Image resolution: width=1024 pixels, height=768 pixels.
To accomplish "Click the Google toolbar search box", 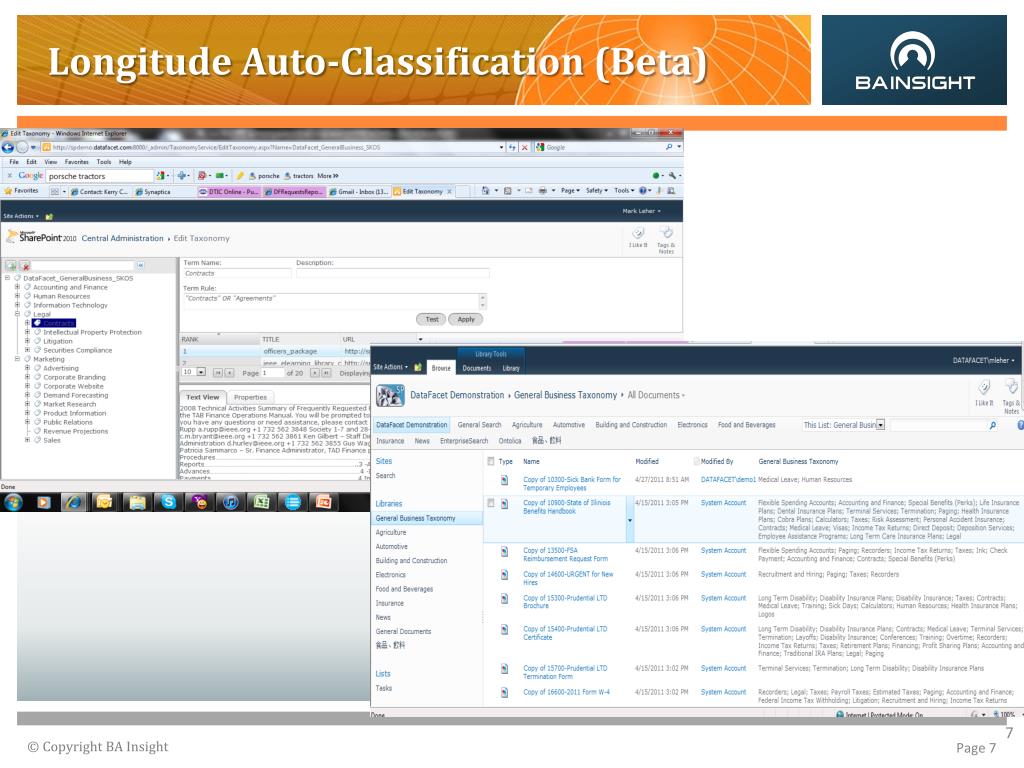I will coord(99,176).
